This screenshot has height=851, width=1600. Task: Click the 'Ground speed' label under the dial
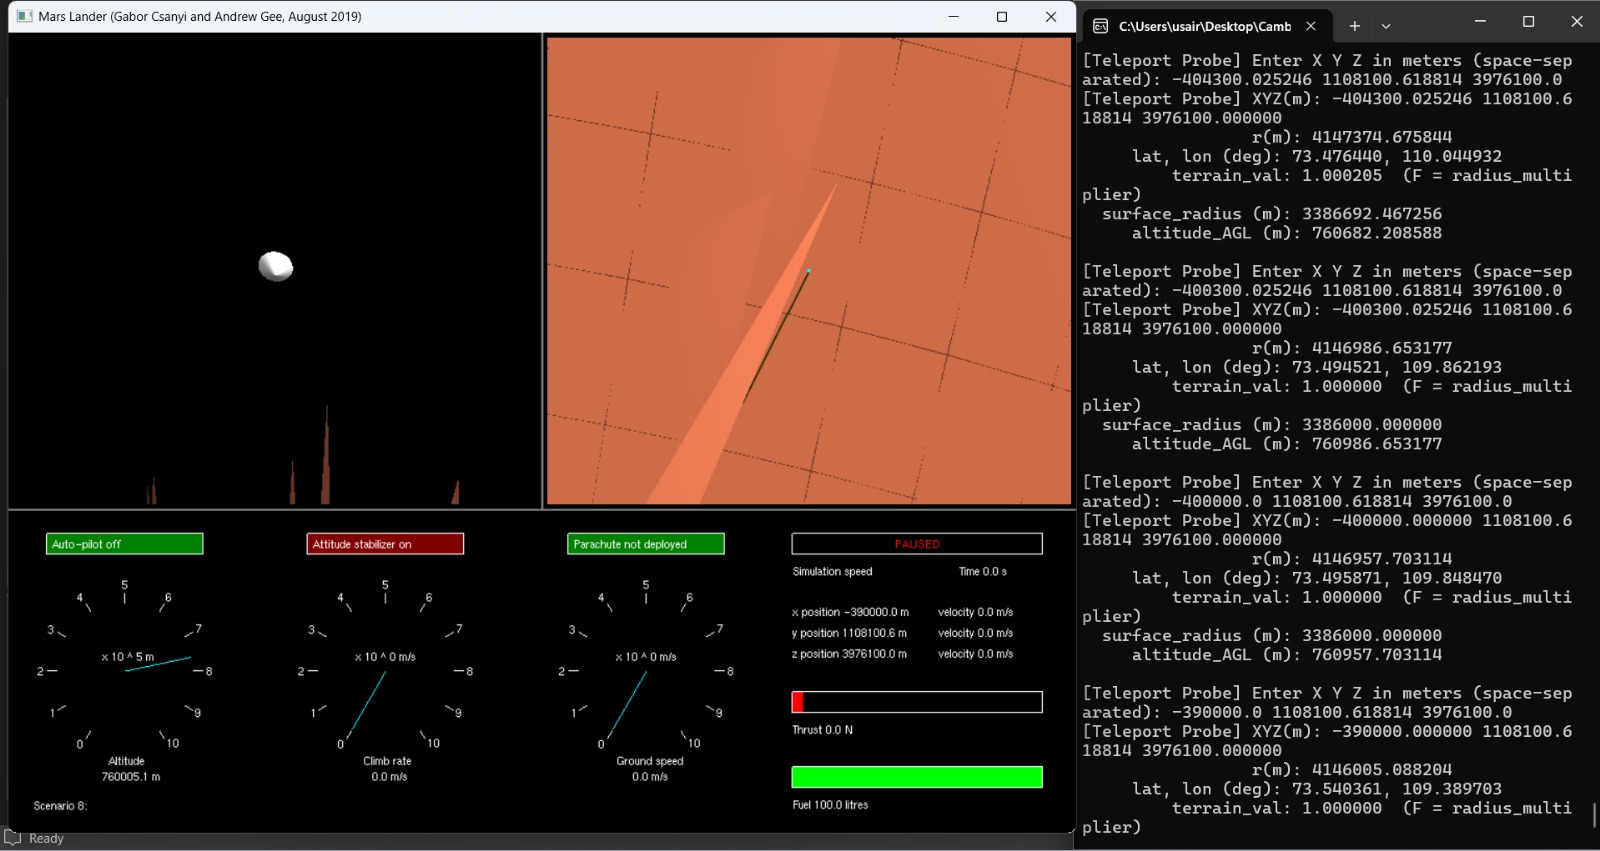(650, 761)
